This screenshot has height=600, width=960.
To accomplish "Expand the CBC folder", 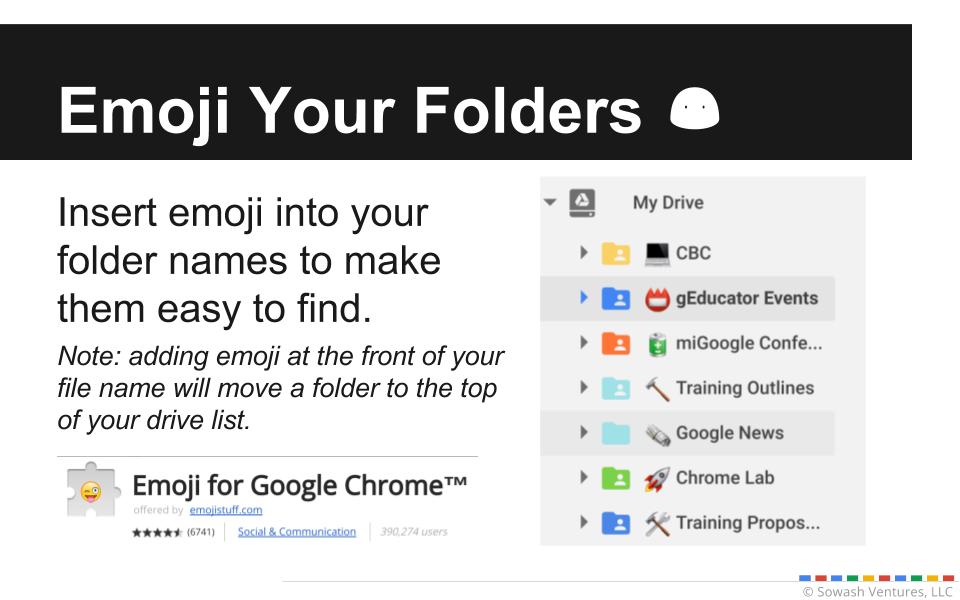I will (584, 253).
